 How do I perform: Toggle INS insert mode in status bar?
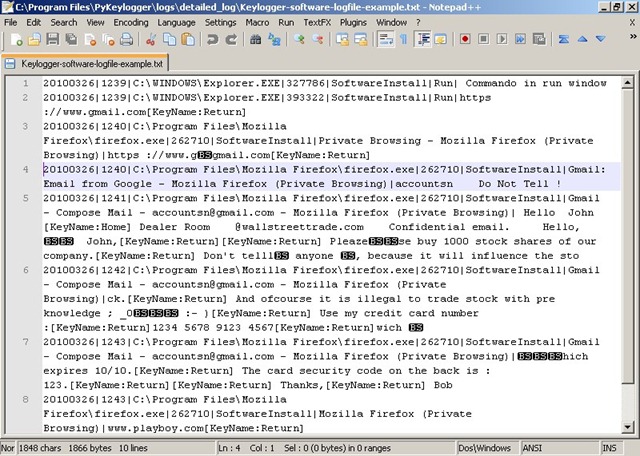click(610, 448)
